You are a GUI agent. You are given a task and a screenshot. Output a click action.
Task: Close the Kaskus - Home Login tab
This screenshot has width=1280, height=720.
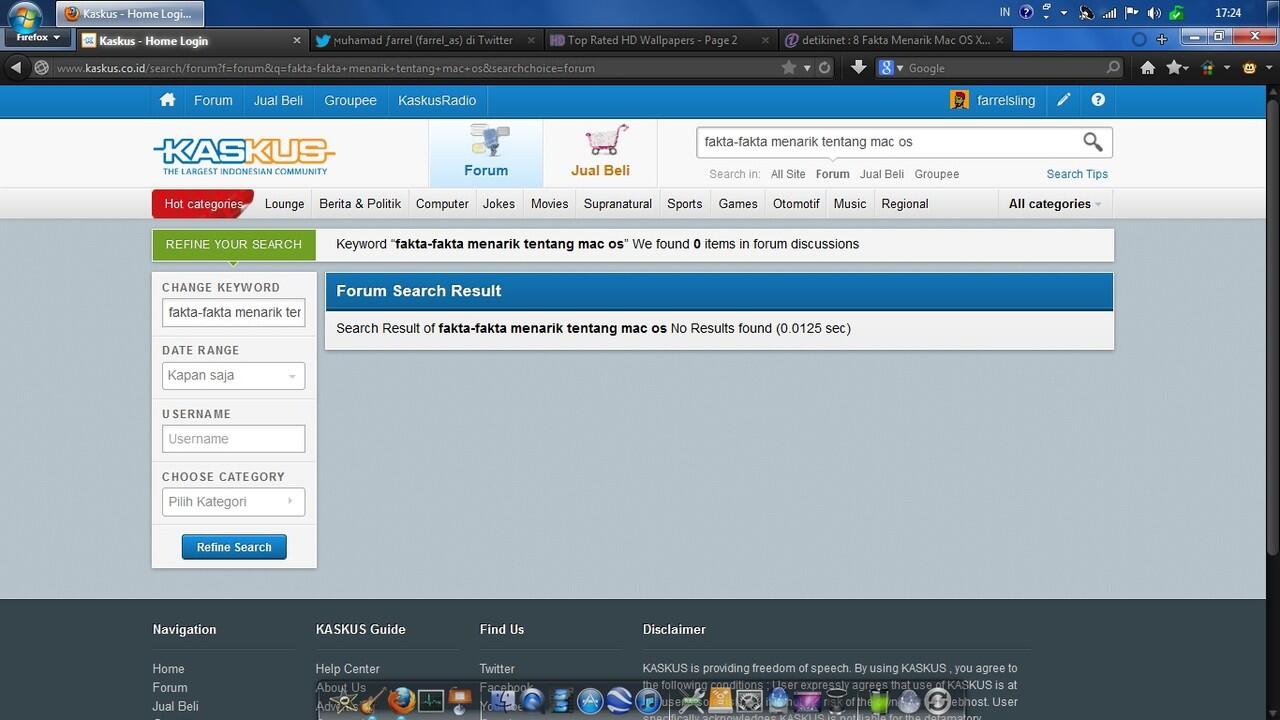pos(297,40)
